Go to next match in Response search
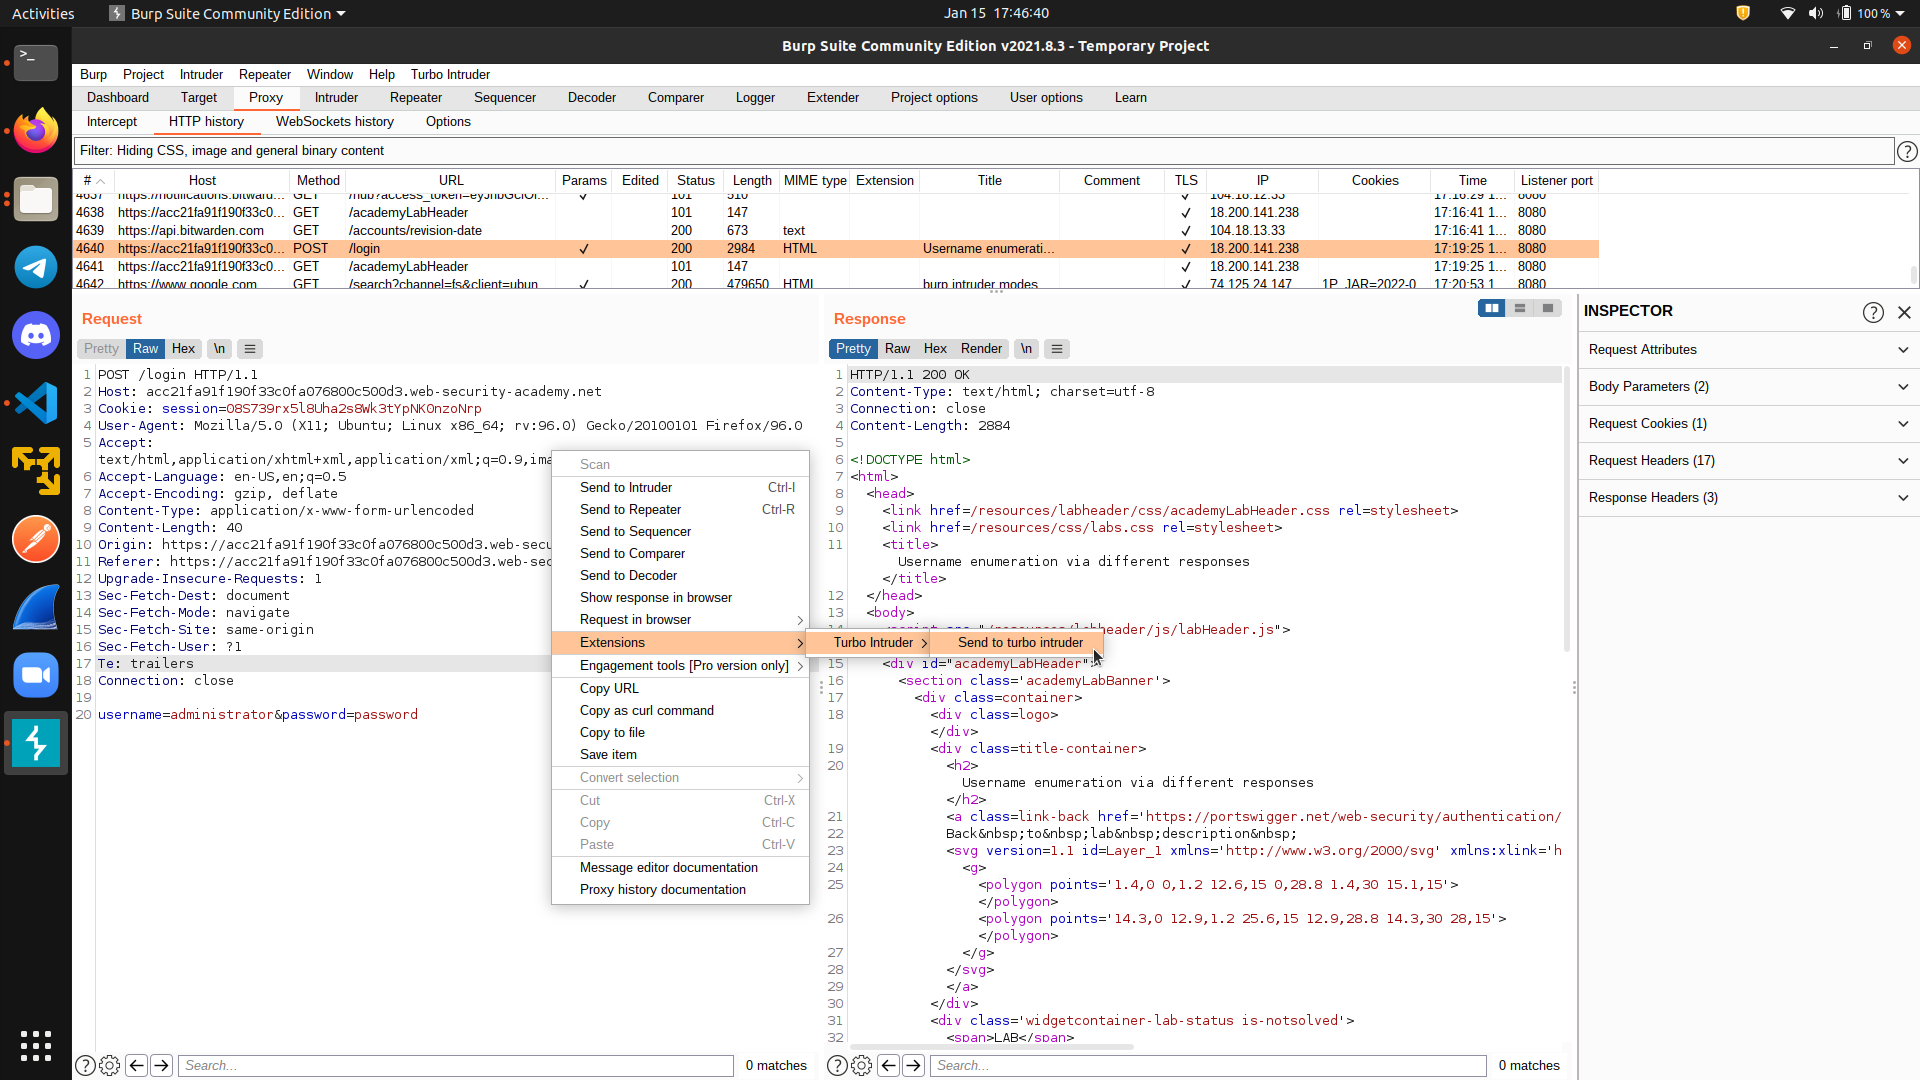 913,1066
